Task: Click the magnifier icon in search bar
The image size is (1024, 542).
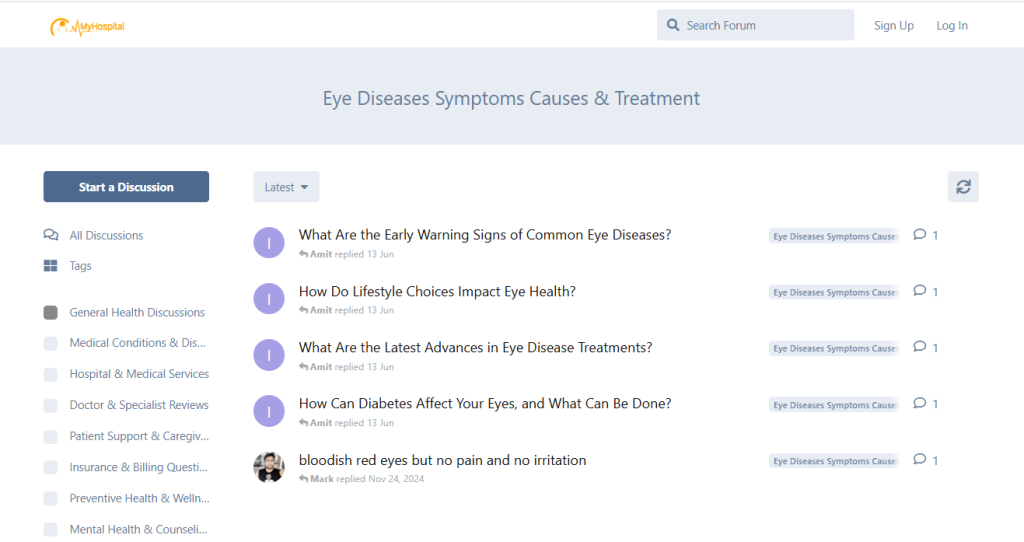Action: pyautogui.click(x=673, y=25)
